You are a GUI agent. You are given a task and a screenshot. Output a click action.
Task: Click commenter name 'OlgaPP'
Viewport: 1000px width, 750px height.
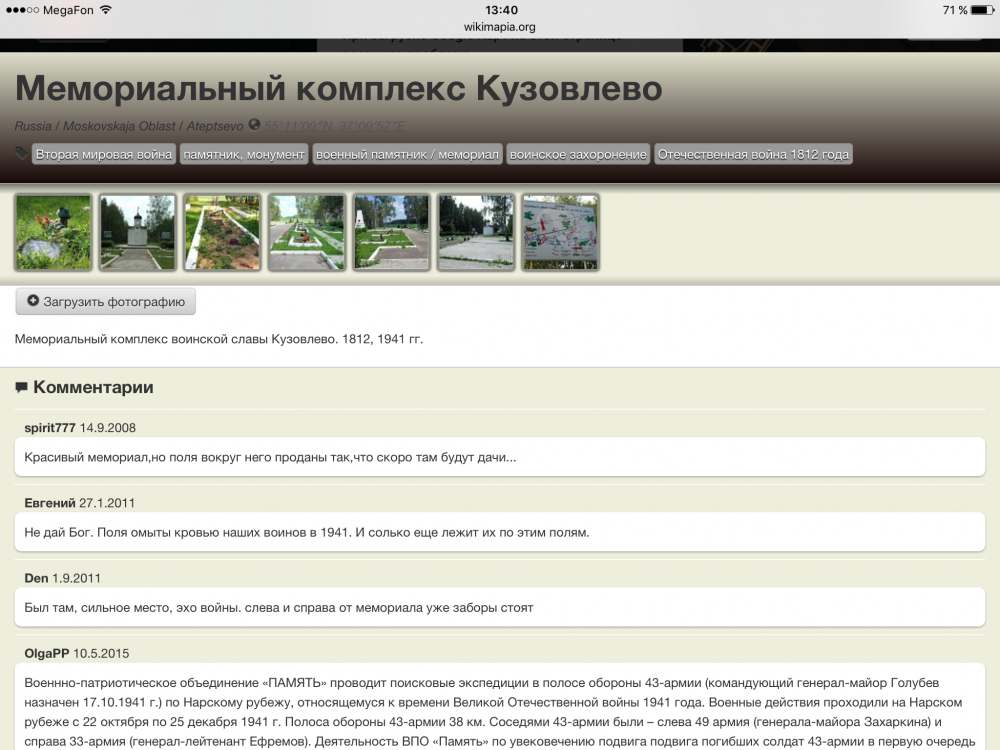point(47,653)
